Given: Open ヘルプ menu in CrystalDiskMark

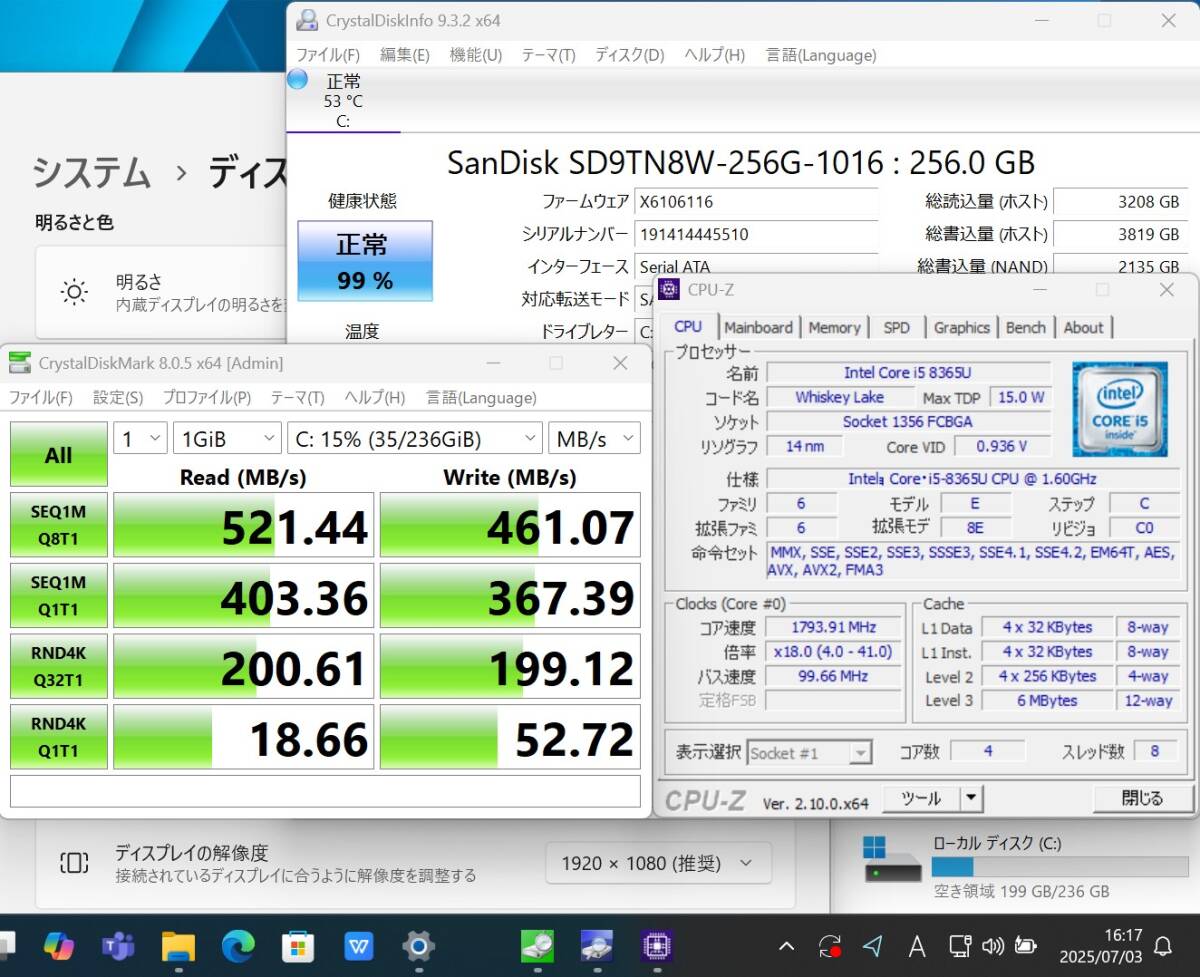Looking at the screenshot, I should 374,398.
